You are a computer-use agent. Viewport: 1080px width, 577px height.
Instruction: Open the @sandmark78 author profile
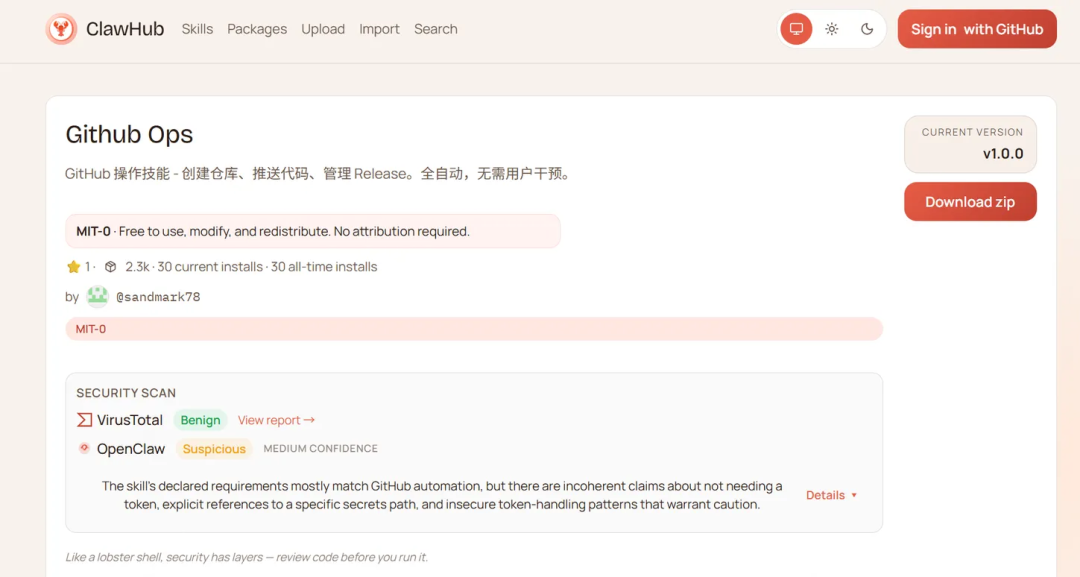[158, 297]
